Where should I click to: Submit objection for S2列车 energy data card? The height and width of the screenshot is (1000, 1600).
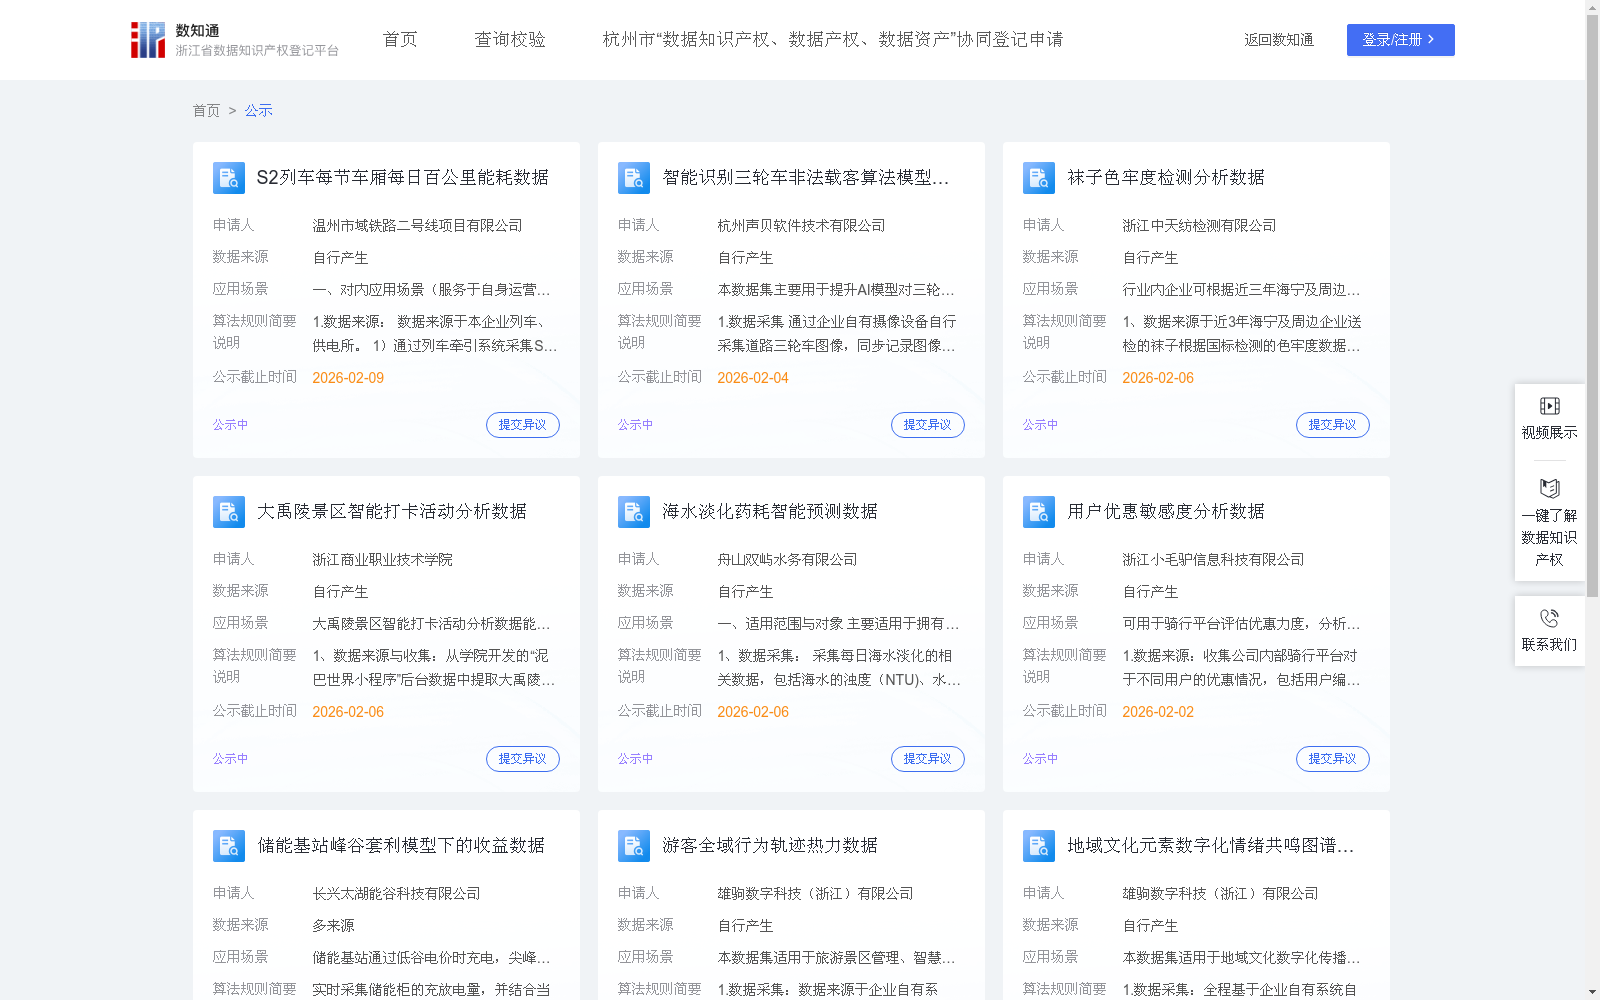pos(523,425)
